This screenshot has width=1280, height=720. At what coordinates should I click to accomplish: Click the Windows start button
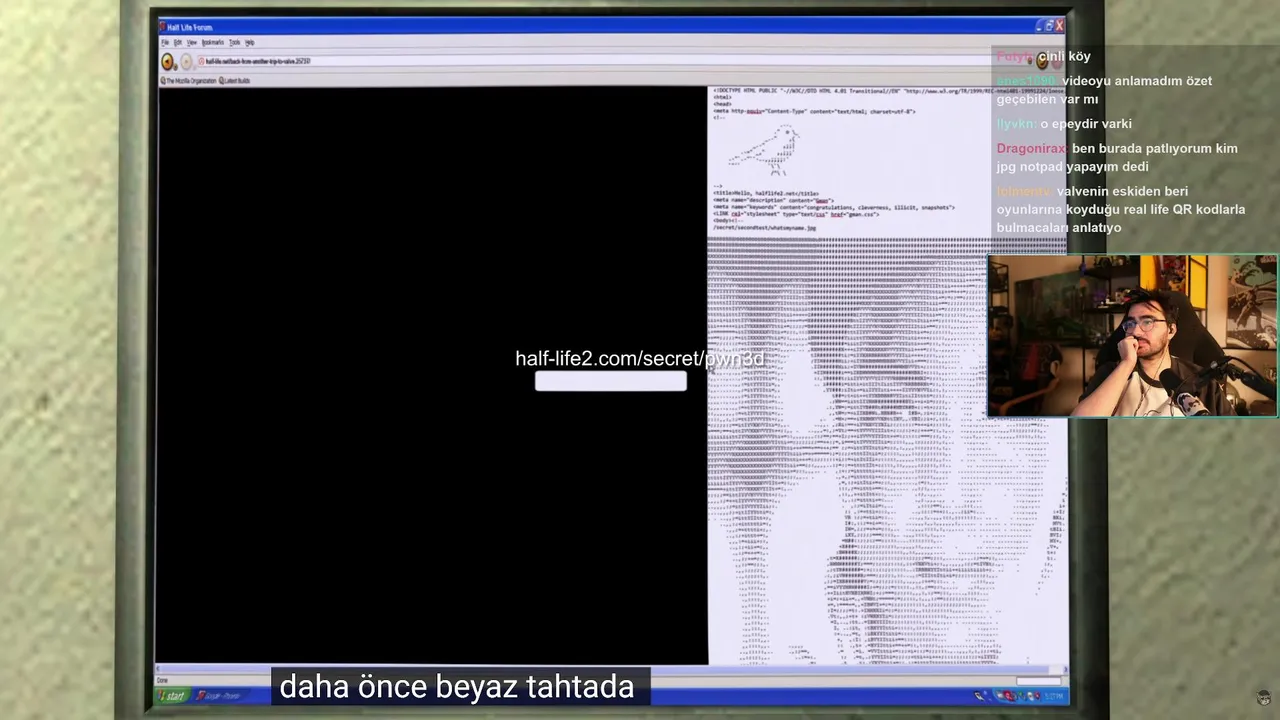173,696
